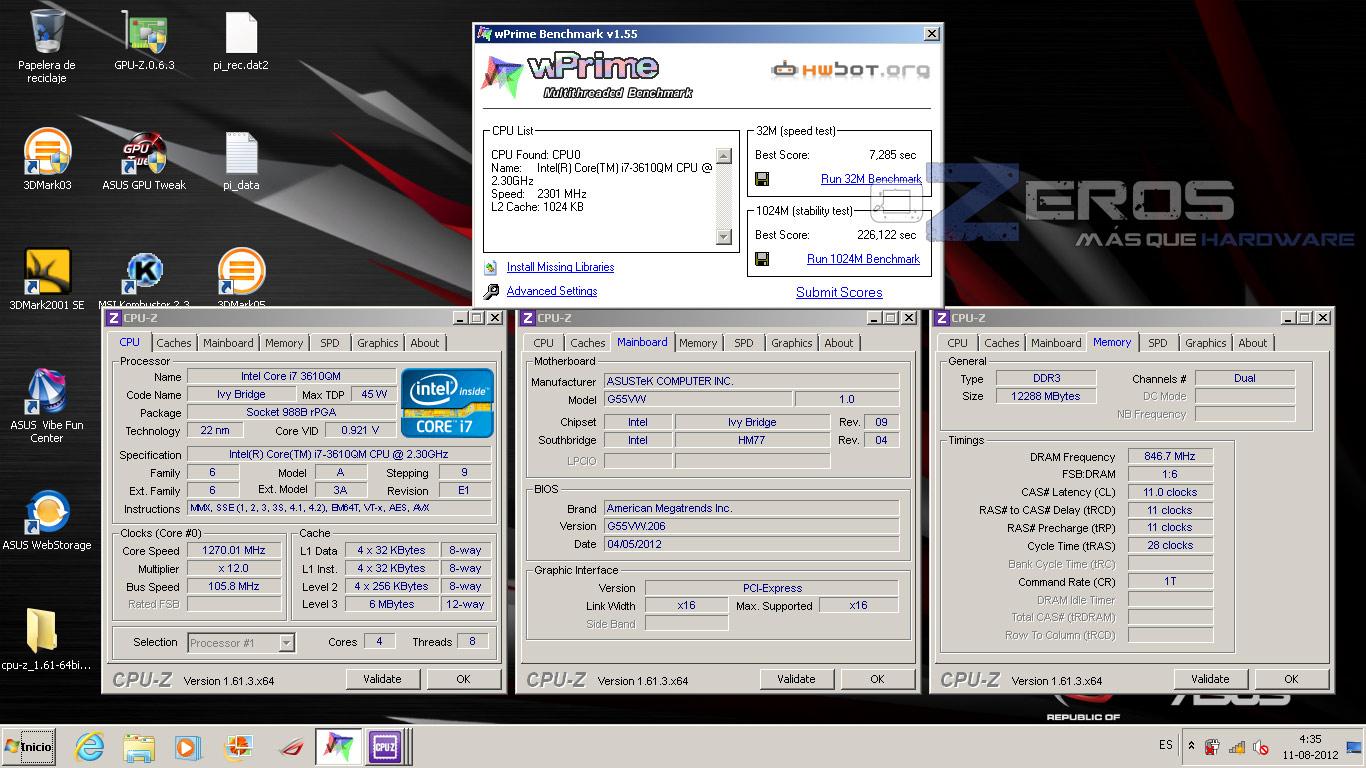Switch to wPrime in the taskbar
The image size is (1366, 768).
[337, 747]
